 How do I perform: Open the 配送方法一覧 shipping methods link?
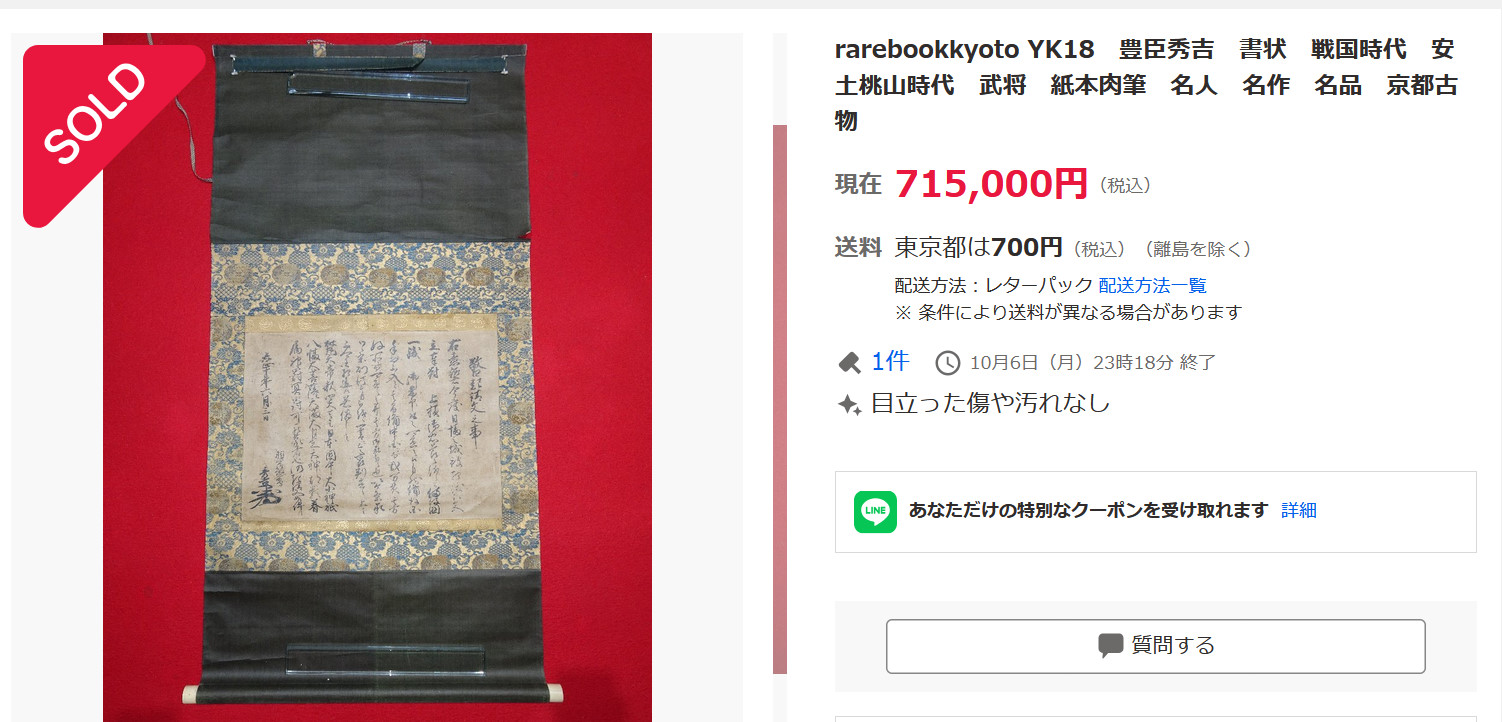click(x=1152, y=286)
